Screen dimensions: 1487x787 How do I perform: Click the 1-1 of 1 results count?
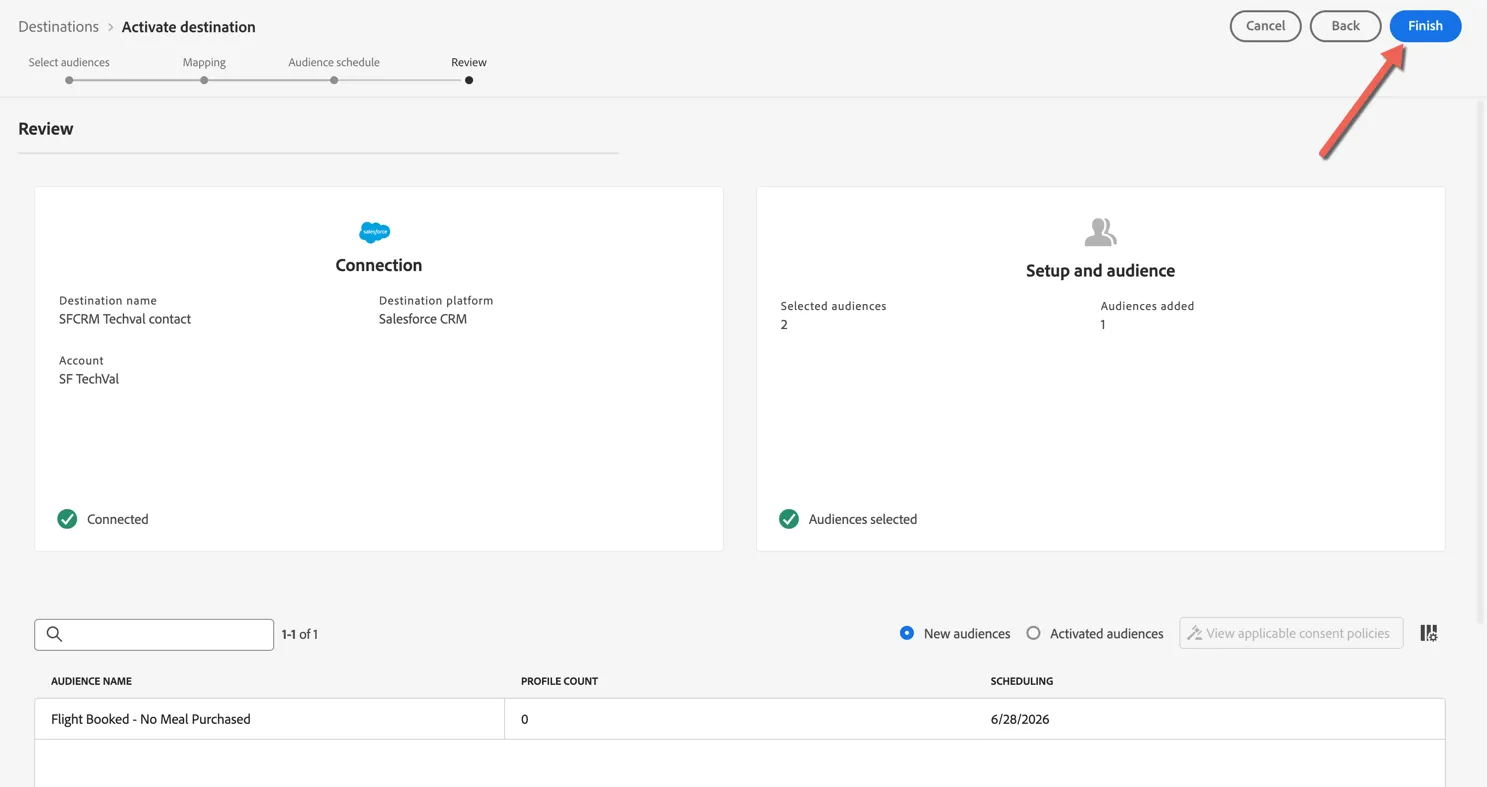(300, 634)
